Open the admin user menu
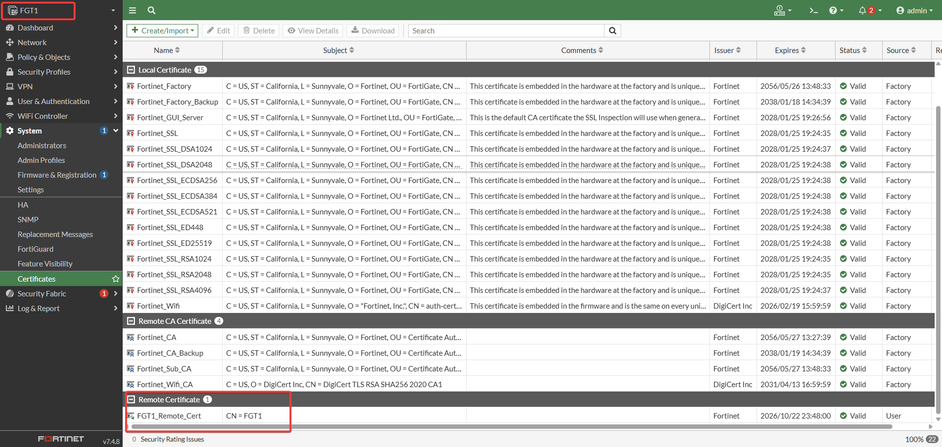 pyautogui.click(x=914, y=10)
